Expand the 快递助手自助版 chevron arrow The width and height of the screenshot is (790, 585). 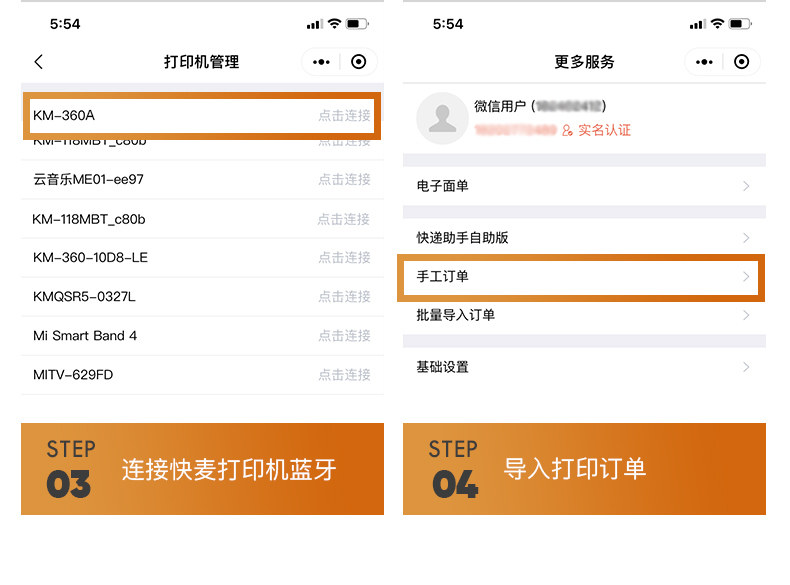coord(746,238)
